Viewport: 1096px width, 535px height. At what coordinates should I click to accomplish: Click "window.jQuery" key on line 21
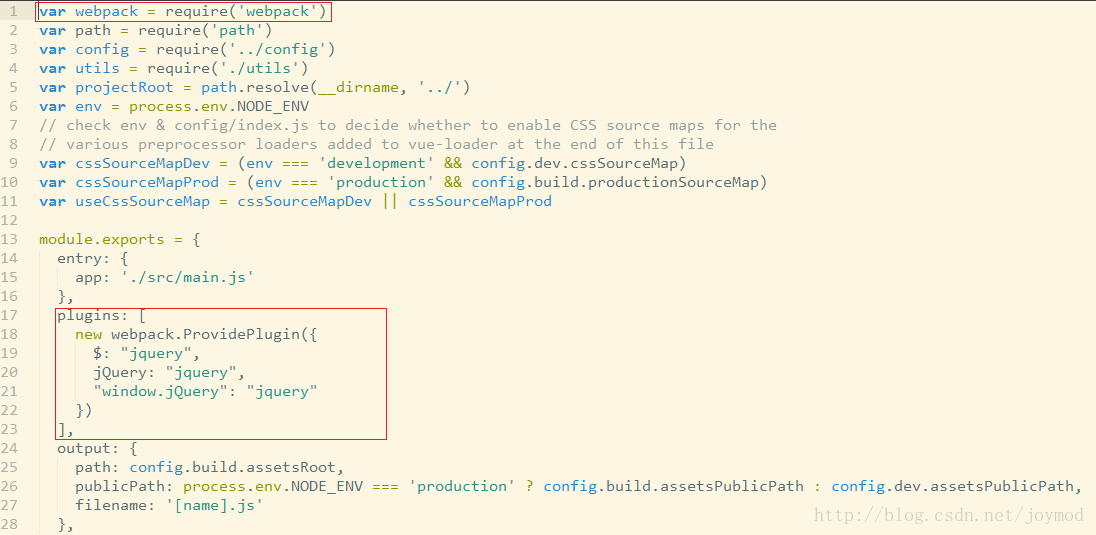pos(161,391)
